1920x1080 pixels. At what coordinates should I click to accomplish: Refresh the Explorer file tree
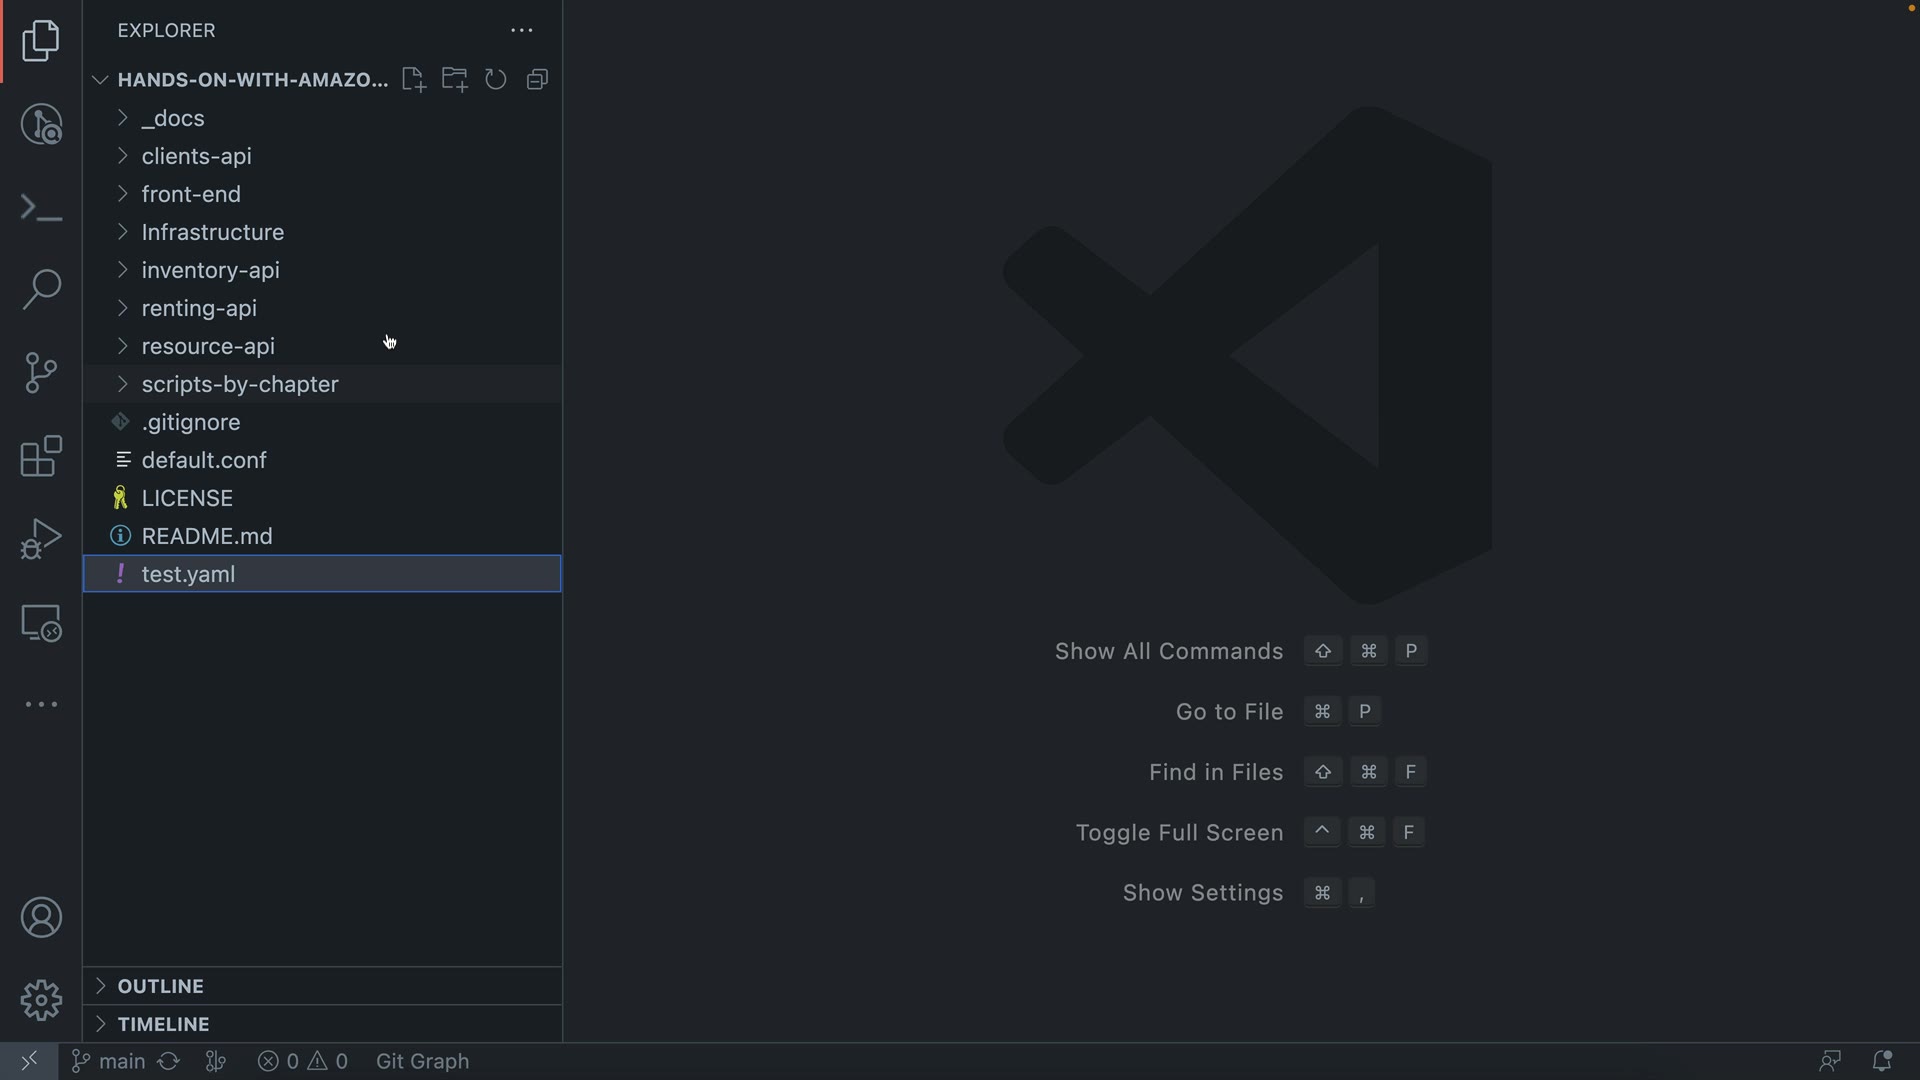tap(496, 80)
